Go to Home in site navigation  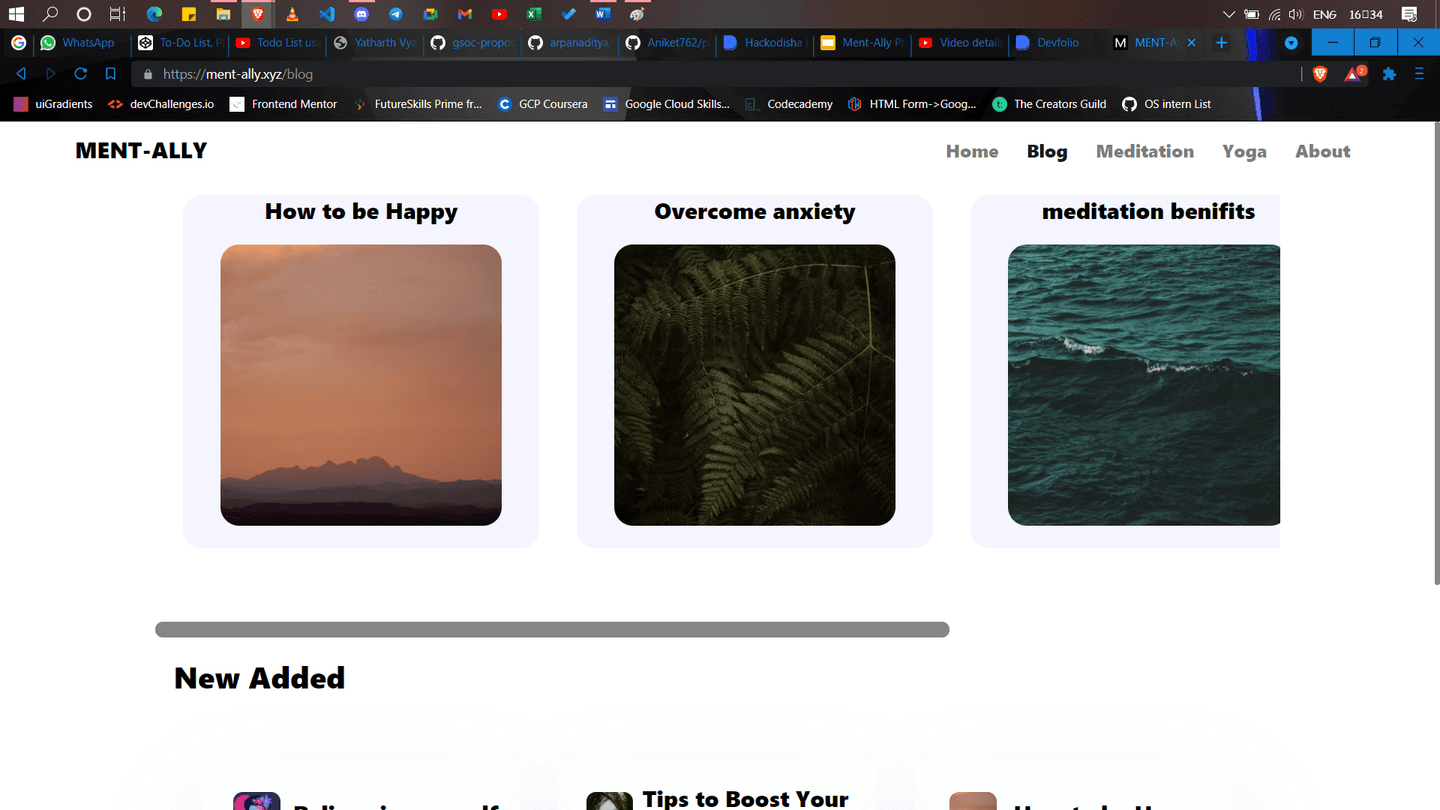pos(972,151)
